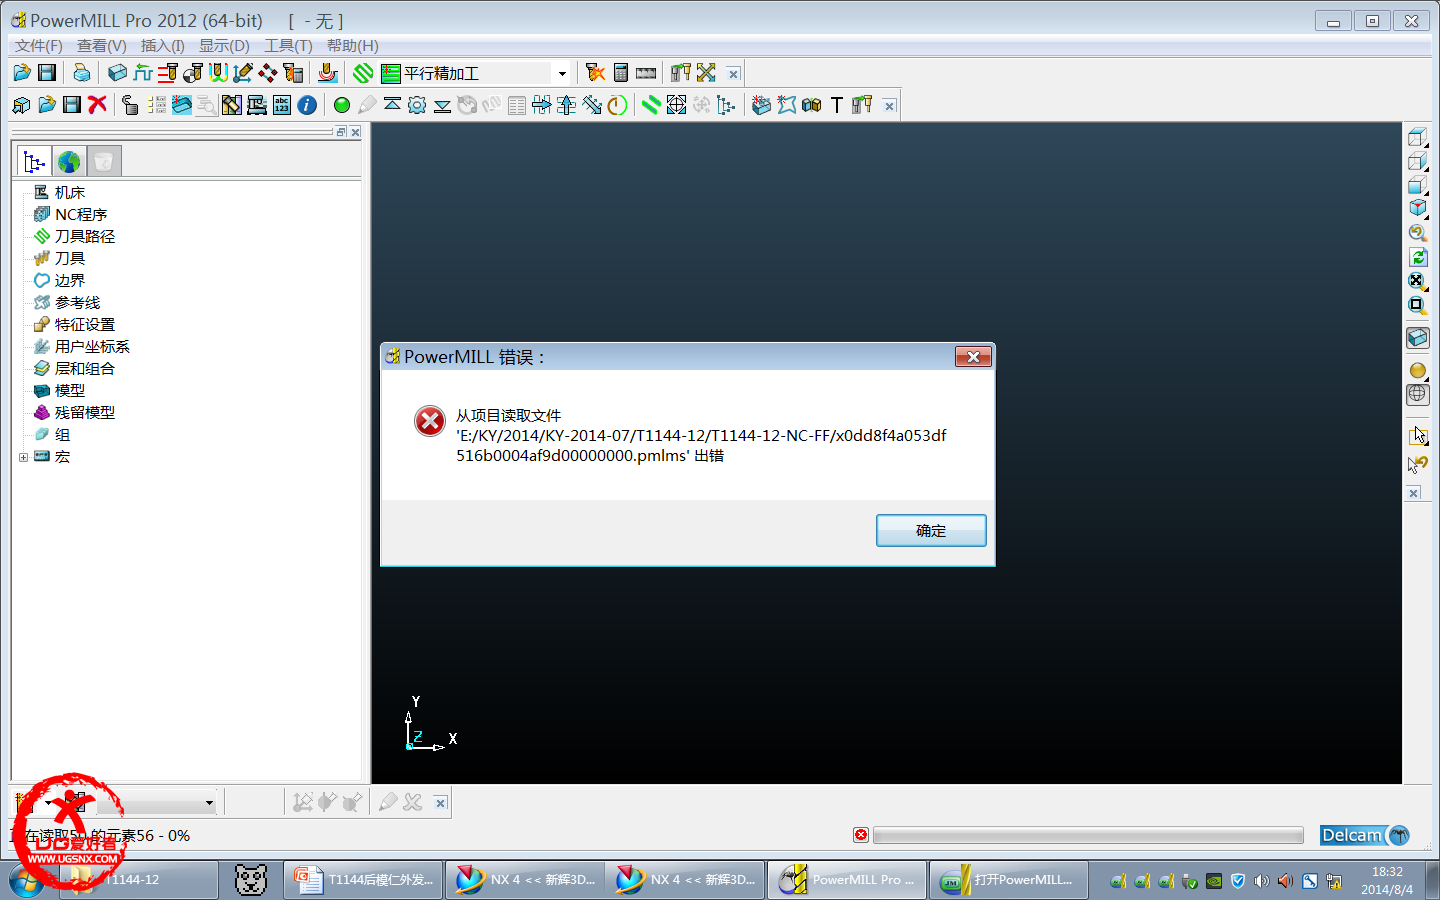Open the 工具(T) menu
This screenshot has width=1440, height=900.
coord(288,46)
